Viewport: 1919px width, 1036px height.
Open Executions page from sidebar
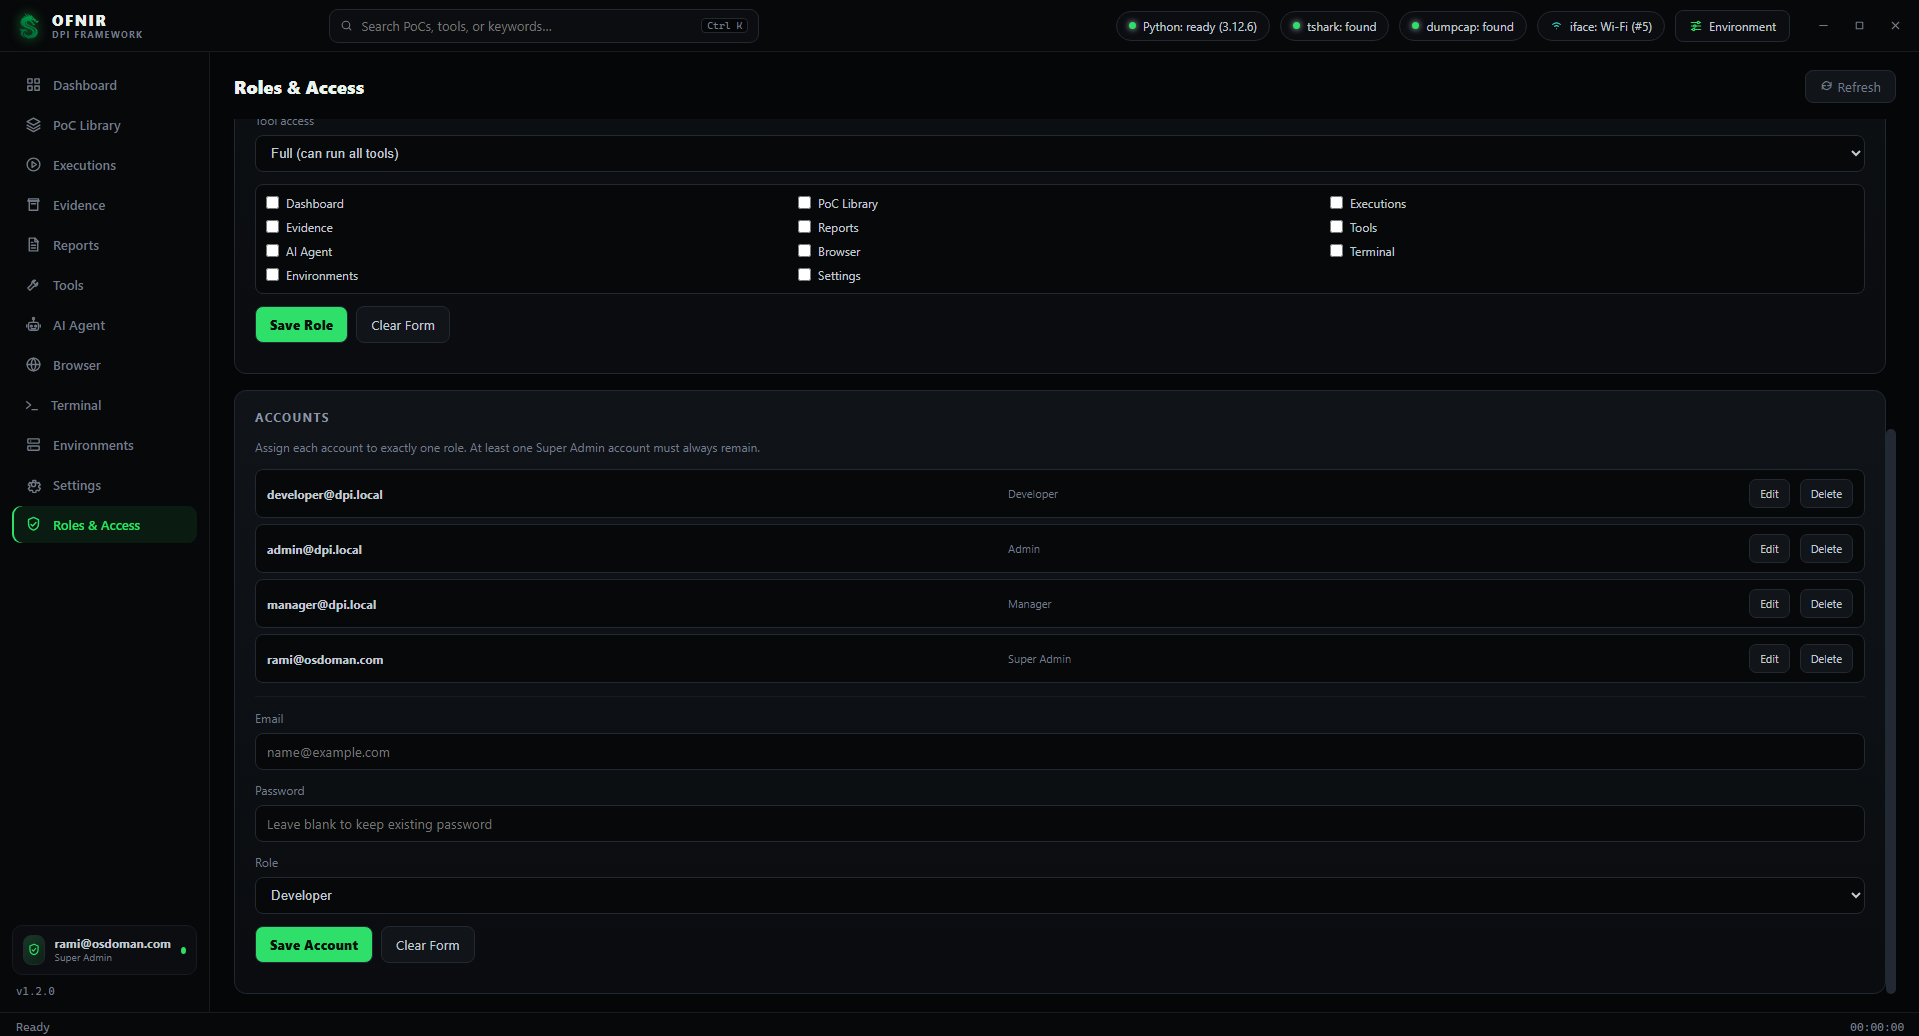pyautogui.click(x=104, y=165)
